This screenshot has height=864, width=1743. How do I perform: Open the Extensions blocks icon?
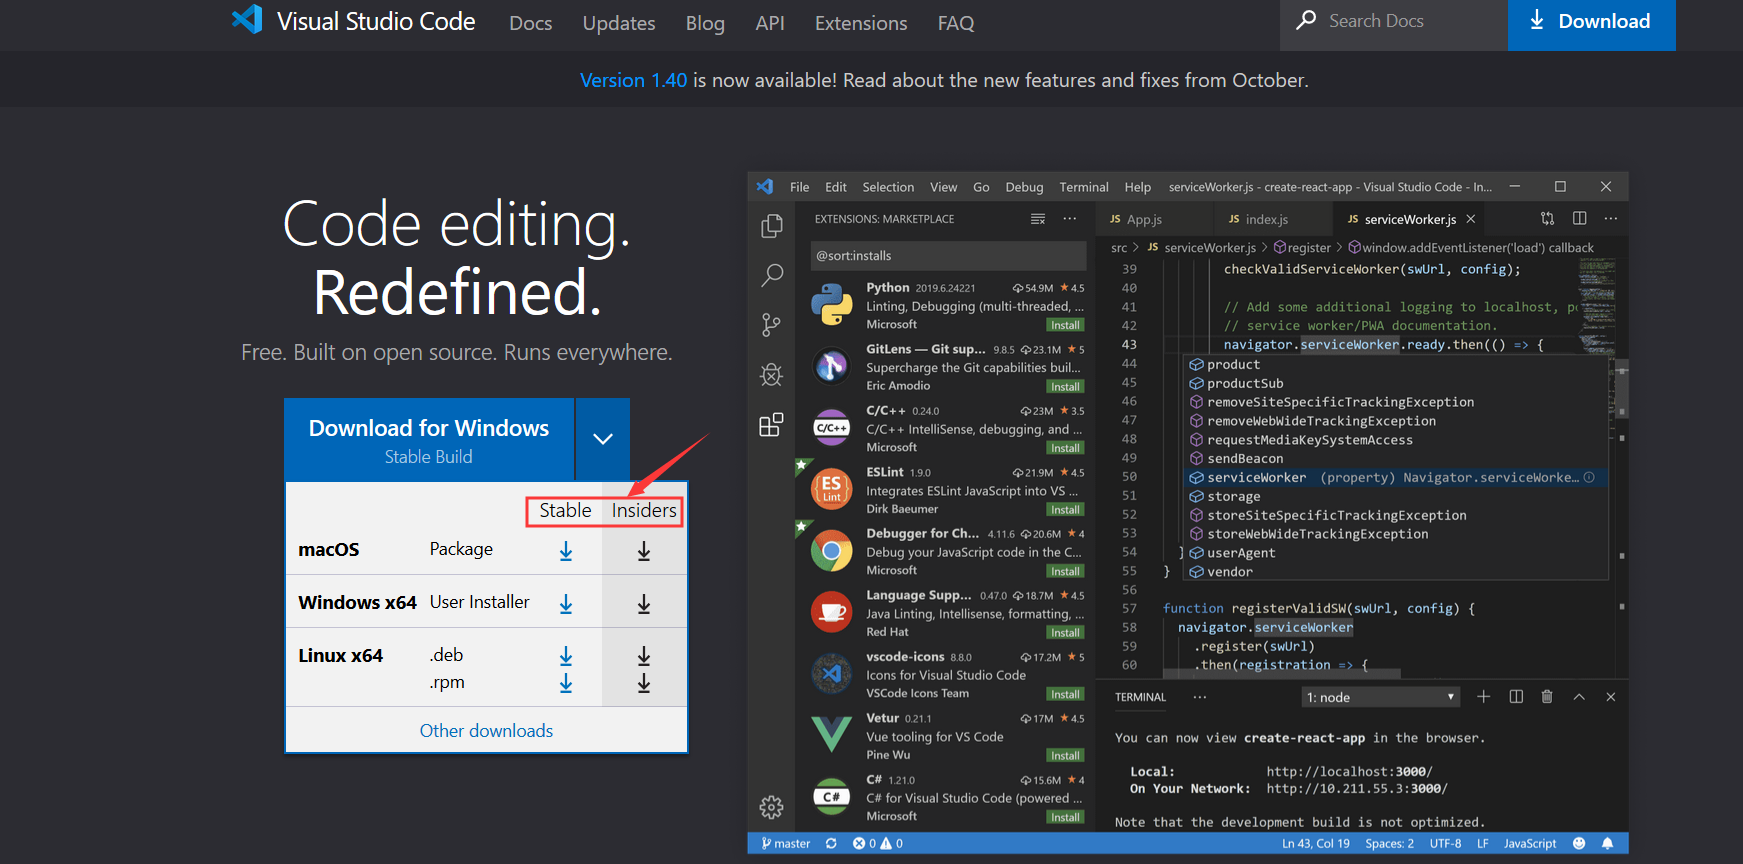click(x=771, y=425)
